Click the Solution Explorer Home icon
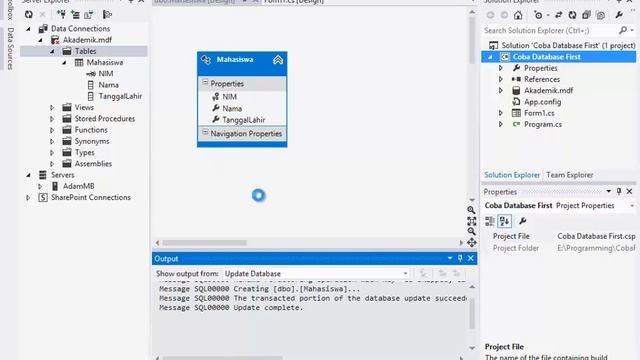Viewport: 640px width, 360px height. (x=518, y=15)
